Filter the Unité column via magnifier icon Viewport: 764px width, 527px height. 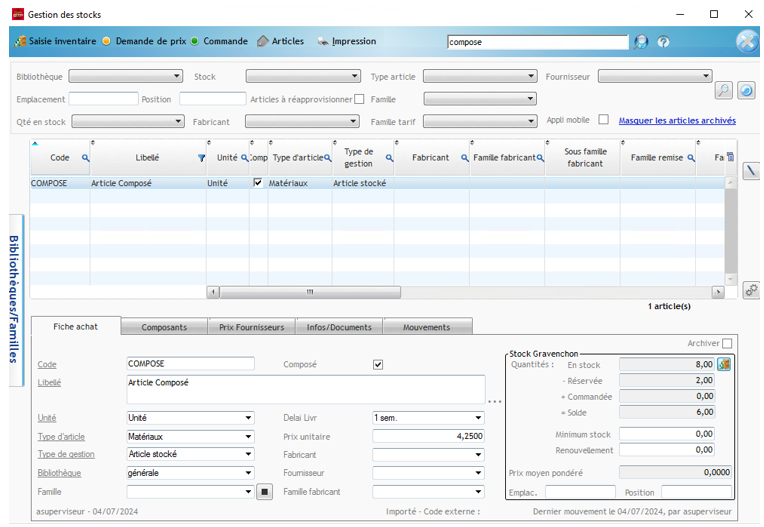pos(245,158)
